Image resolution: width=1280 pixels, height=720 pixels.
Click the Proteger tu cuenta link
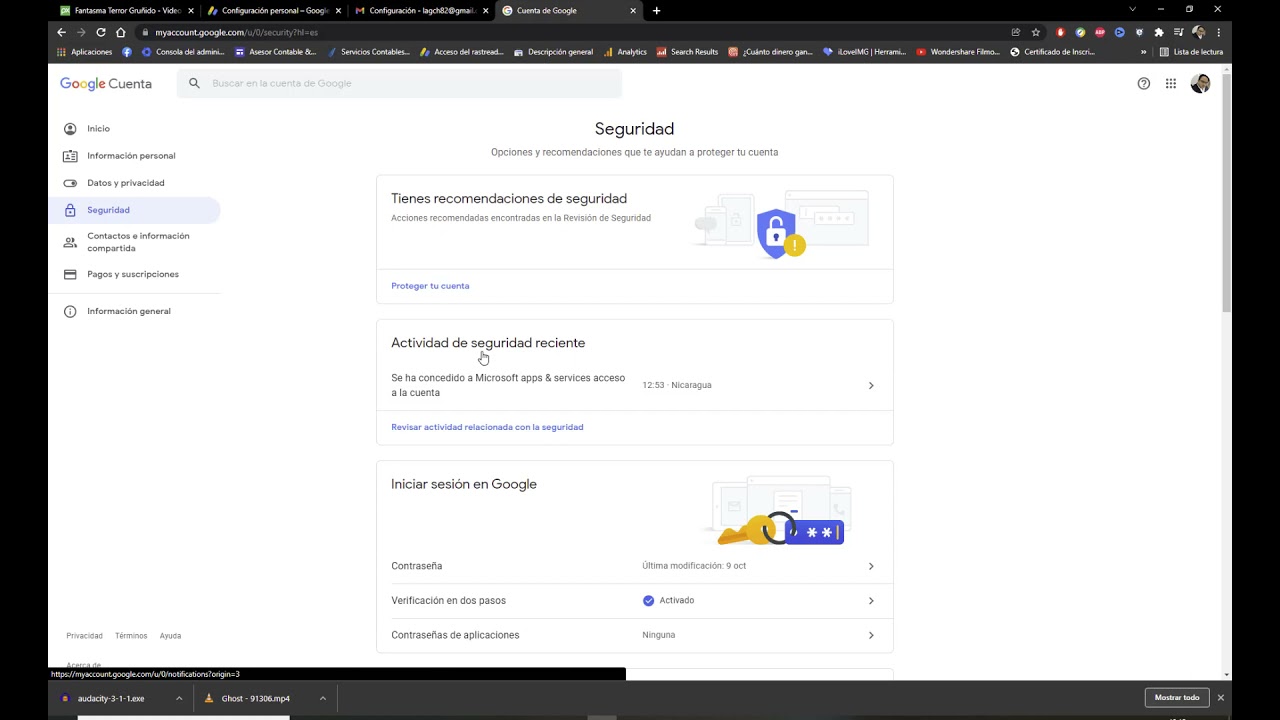tap(430, 286)
